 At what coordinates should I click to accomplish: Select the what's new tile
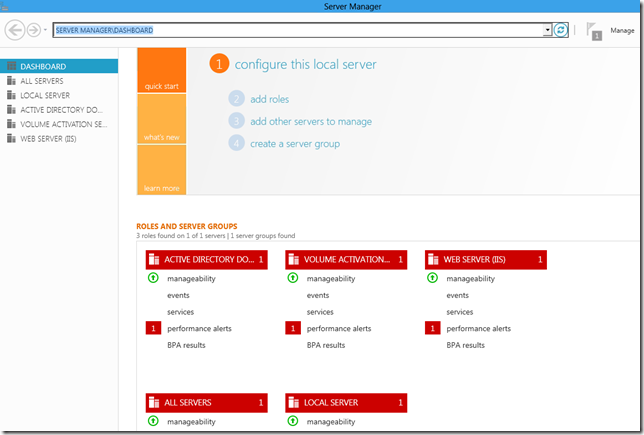point(161,119)
